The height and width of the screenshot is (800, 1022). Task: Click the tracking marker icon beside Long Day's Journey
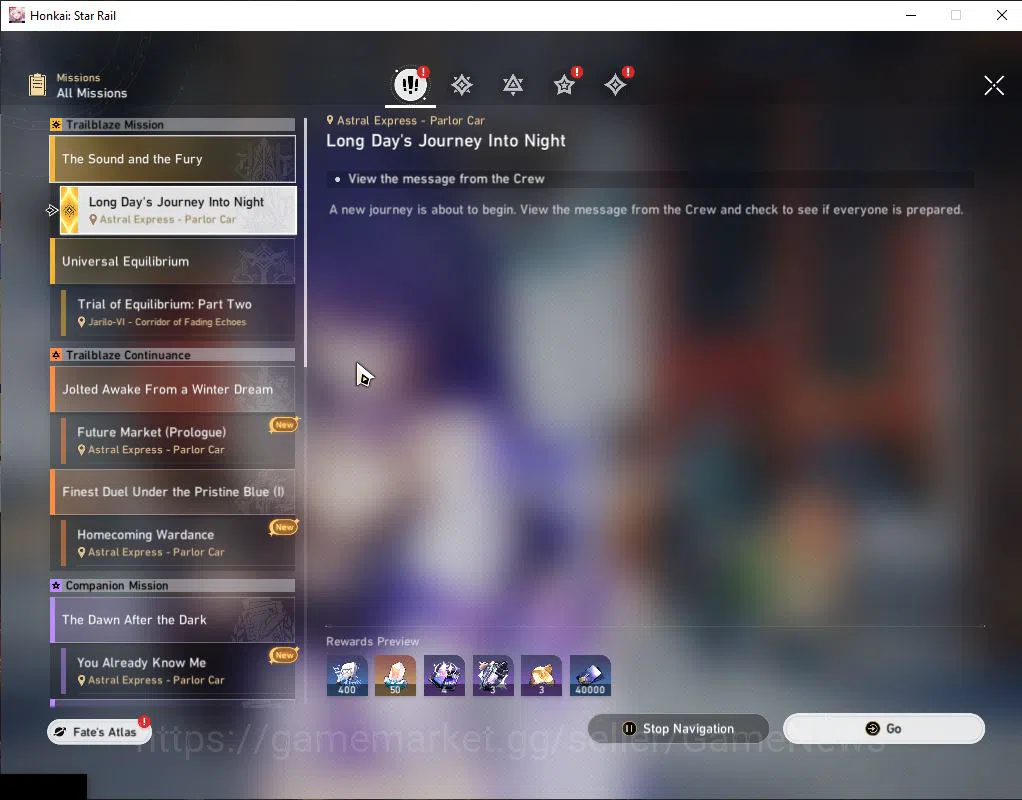point(52,210)
